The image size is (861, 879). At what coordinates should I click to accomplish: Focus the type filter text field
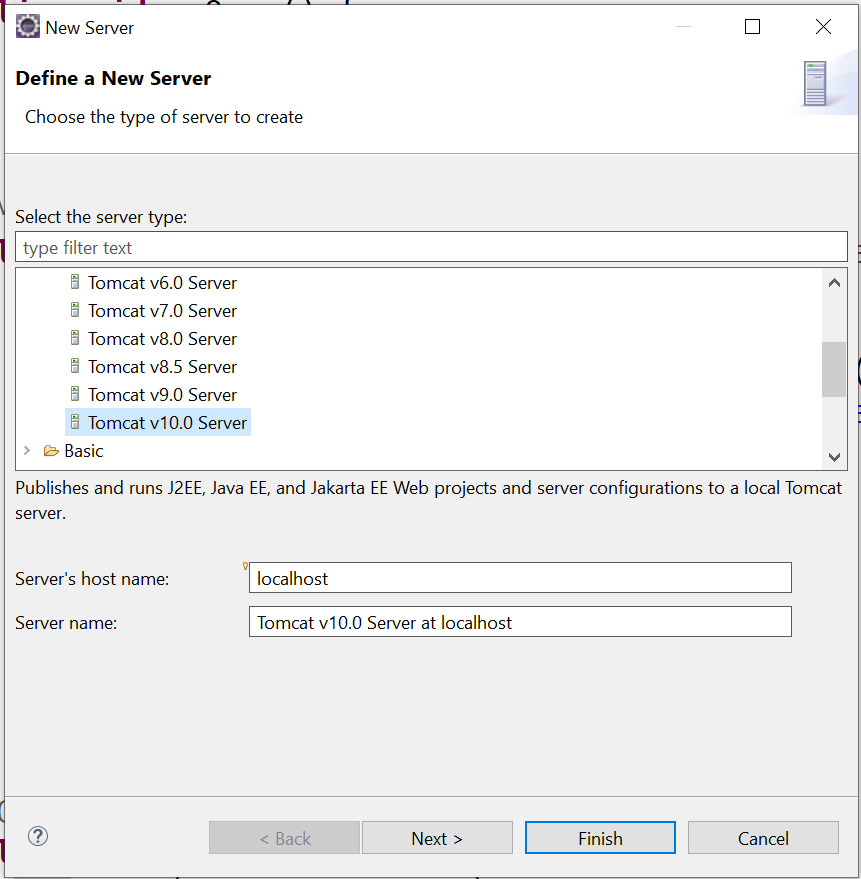point(431,247)
